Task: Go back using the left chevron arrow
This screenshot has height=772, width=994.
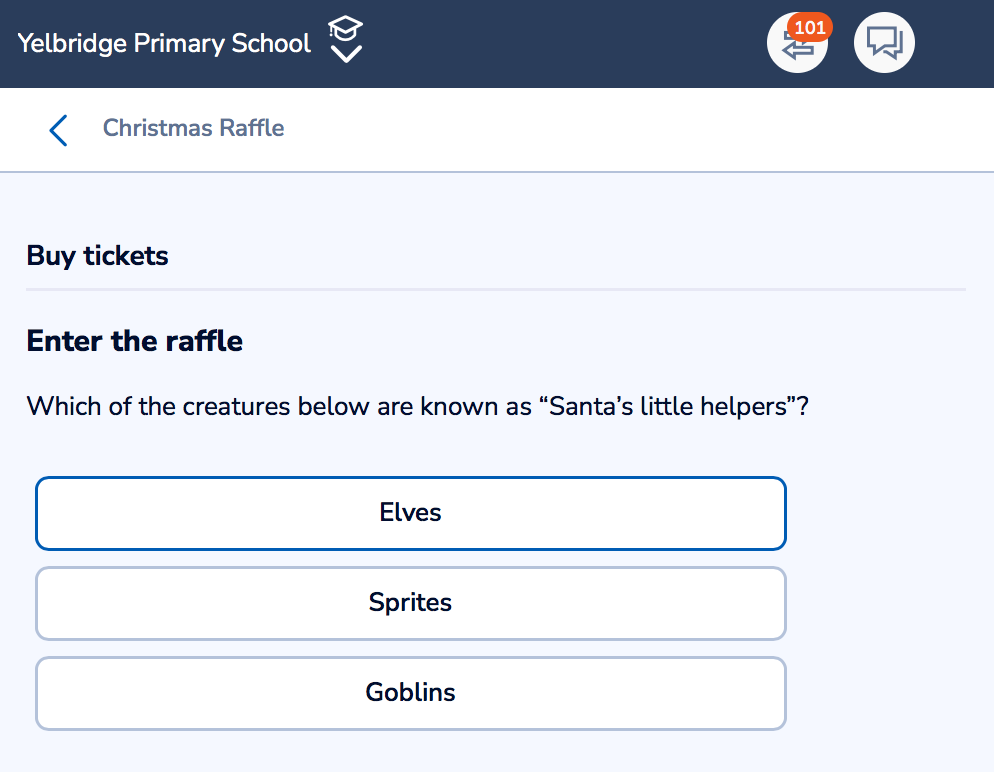Action: 58,131
